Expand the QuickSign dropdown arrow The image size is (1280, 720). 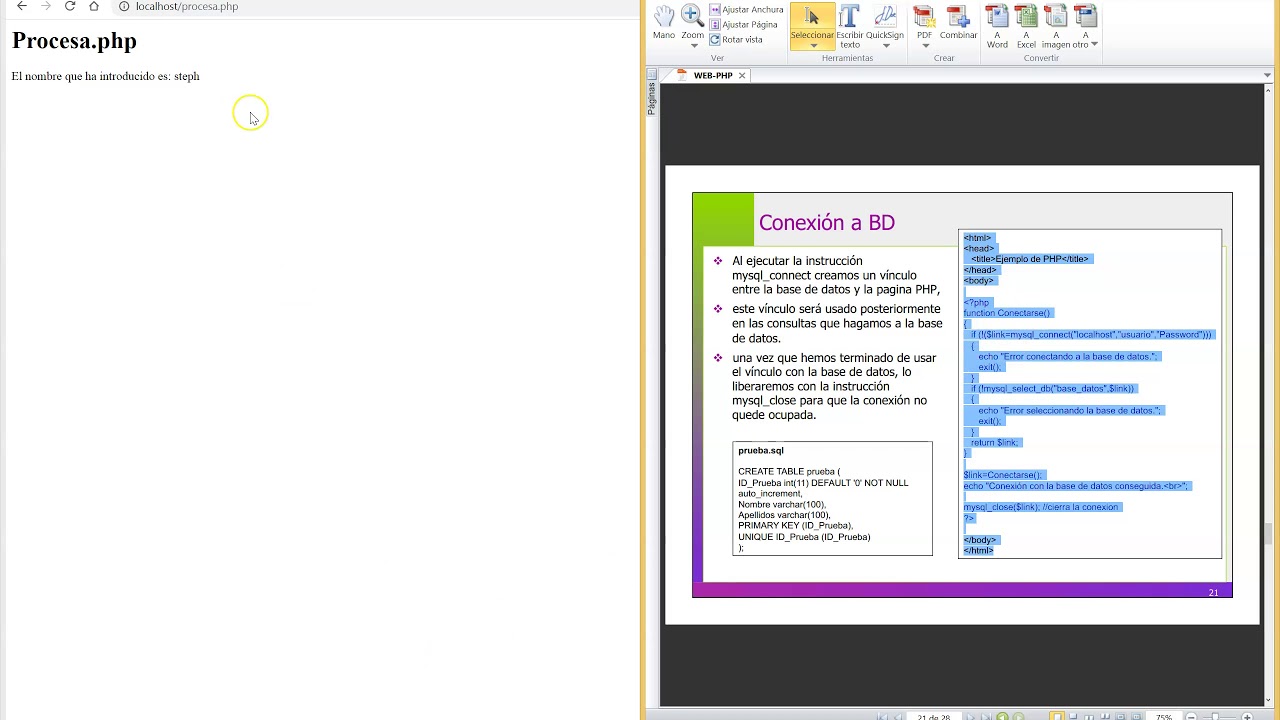point(886,46)
